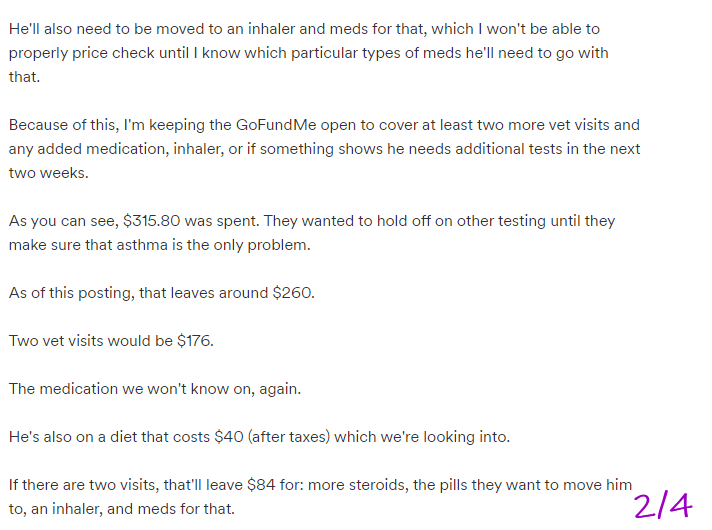This screenshot has width=712, height=530.
Task: Click the phrase 'Because of this'
Action: (64, 125)
